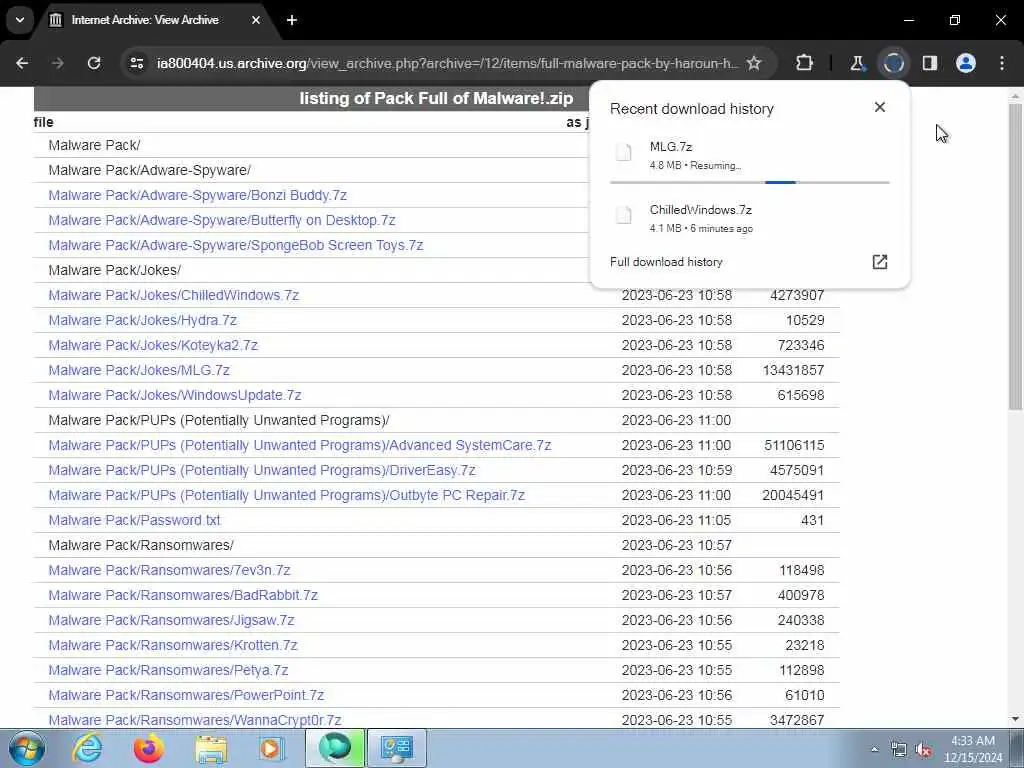Open the Ransomwares/Jigsaw.7z link
This screenshot has width=1024, height=768.
(x=171, y=620)
